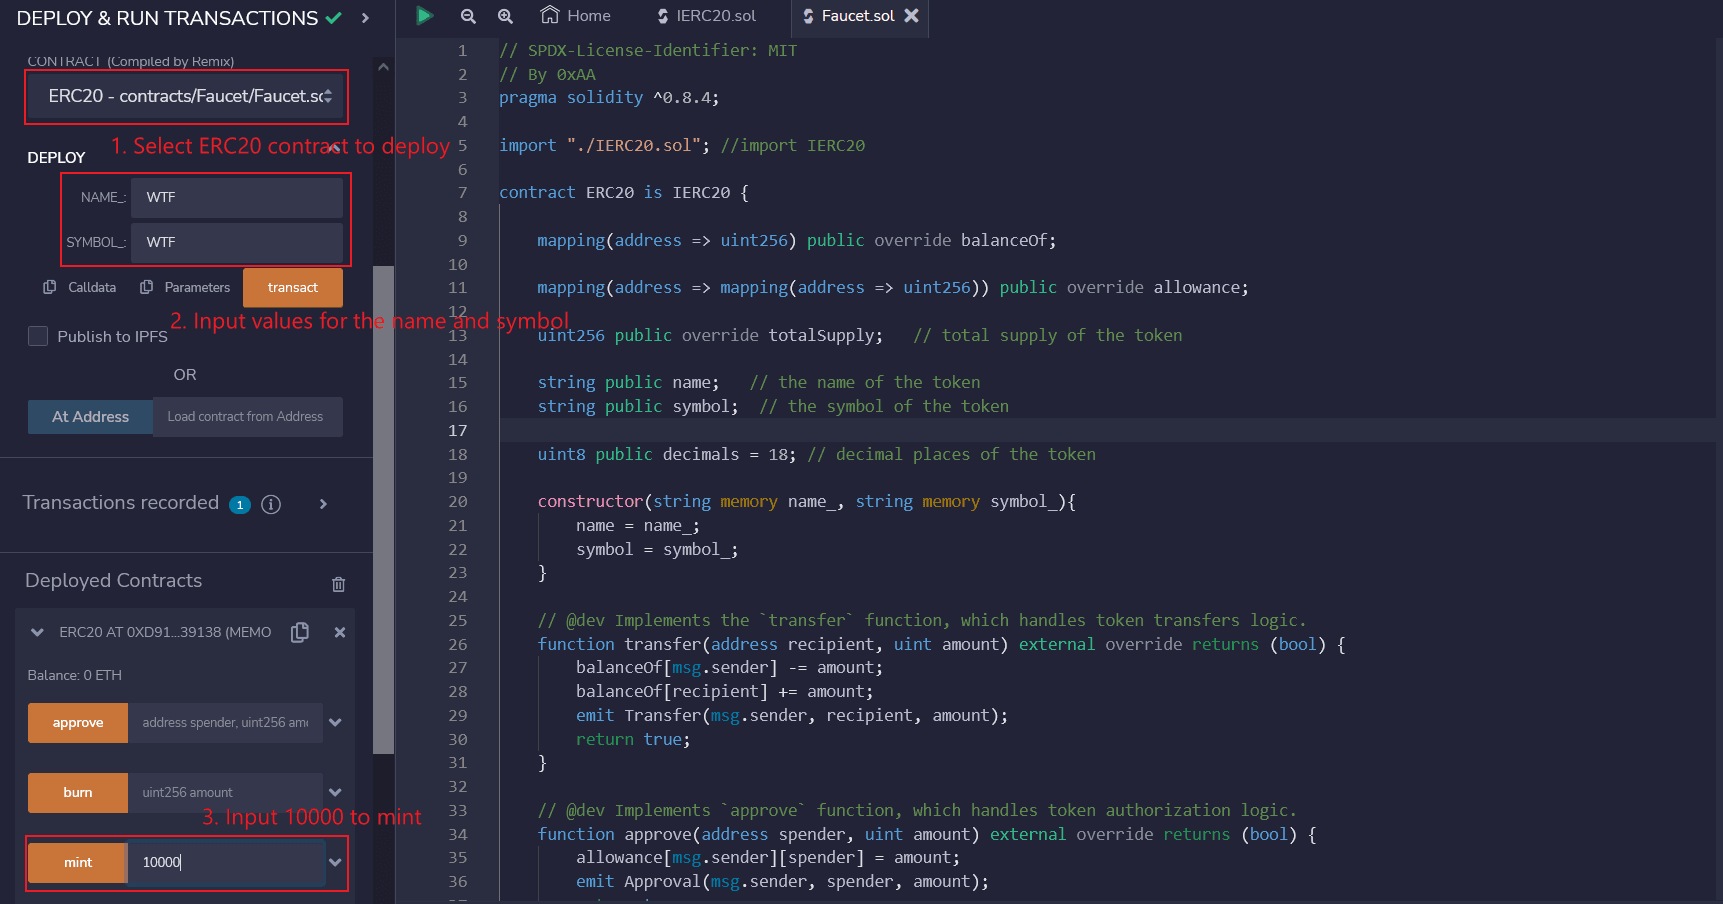Screen dimensions: 1723x904
Task: Expand the burn function parameters chevron
Action: (x=335, y=792)
